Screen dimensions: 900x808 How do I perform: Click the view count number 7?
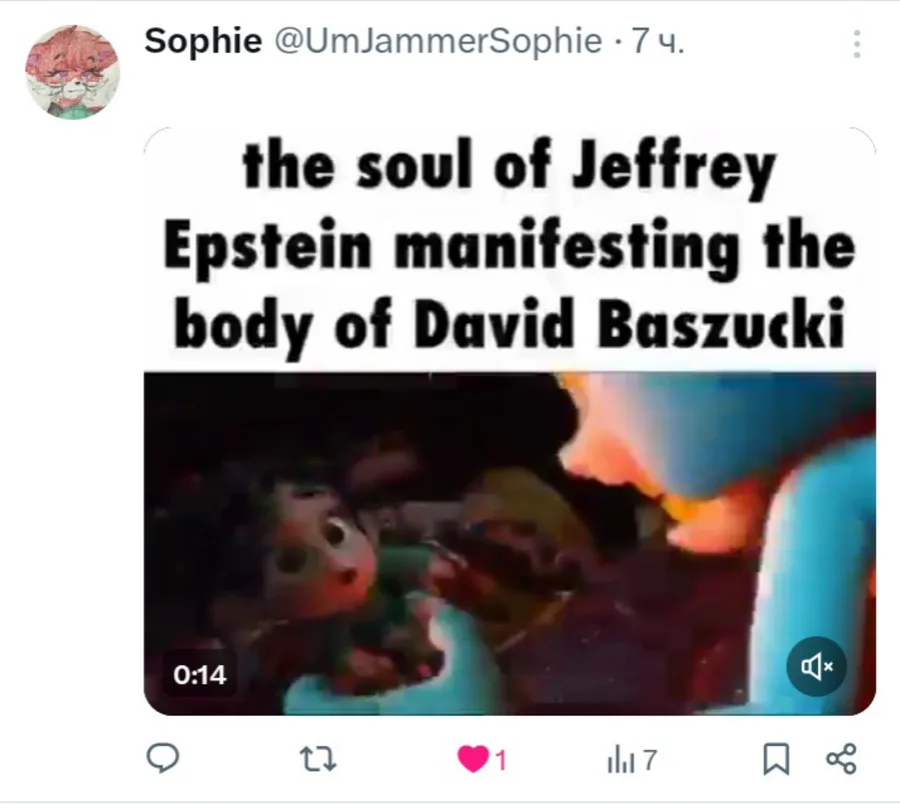650,760
